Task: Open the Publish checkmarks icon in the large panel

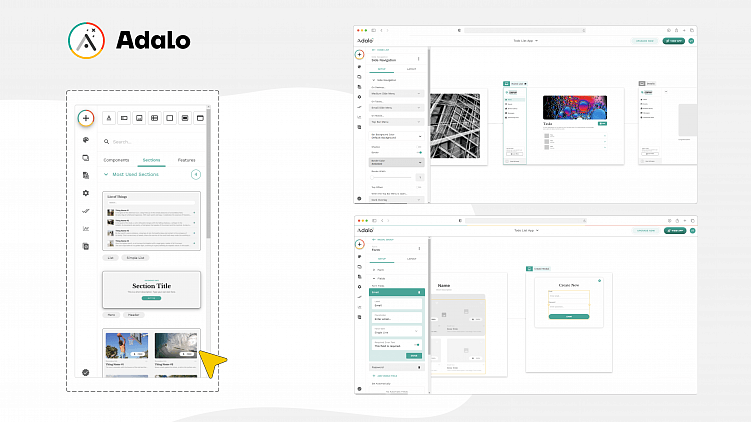Action: [86, 211]
